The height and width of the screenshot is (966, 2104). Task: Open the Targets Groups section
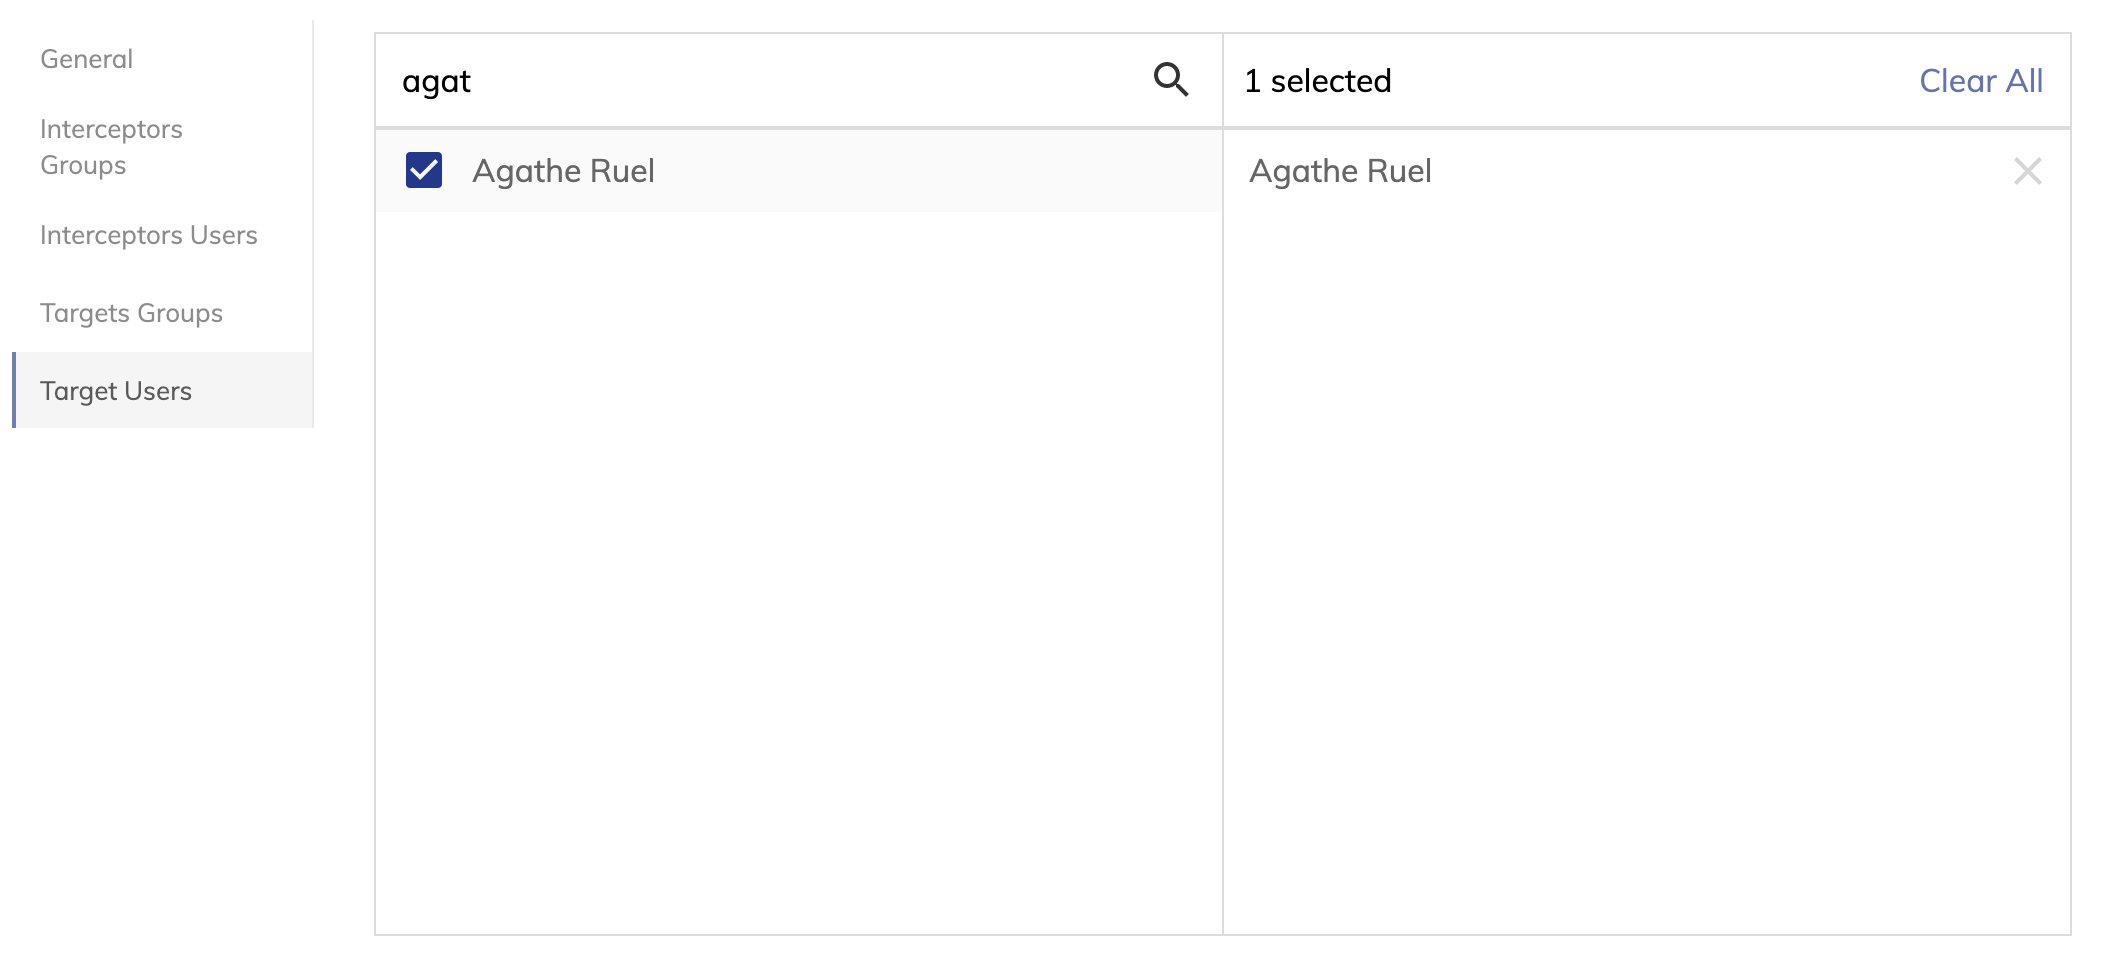(131, 313)
